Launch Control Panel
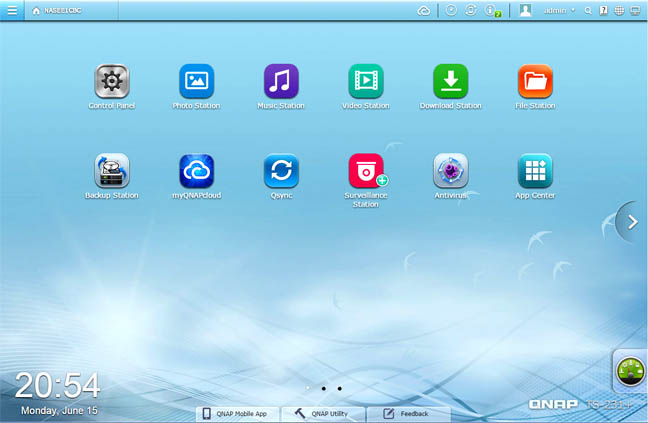 point(112,81)
